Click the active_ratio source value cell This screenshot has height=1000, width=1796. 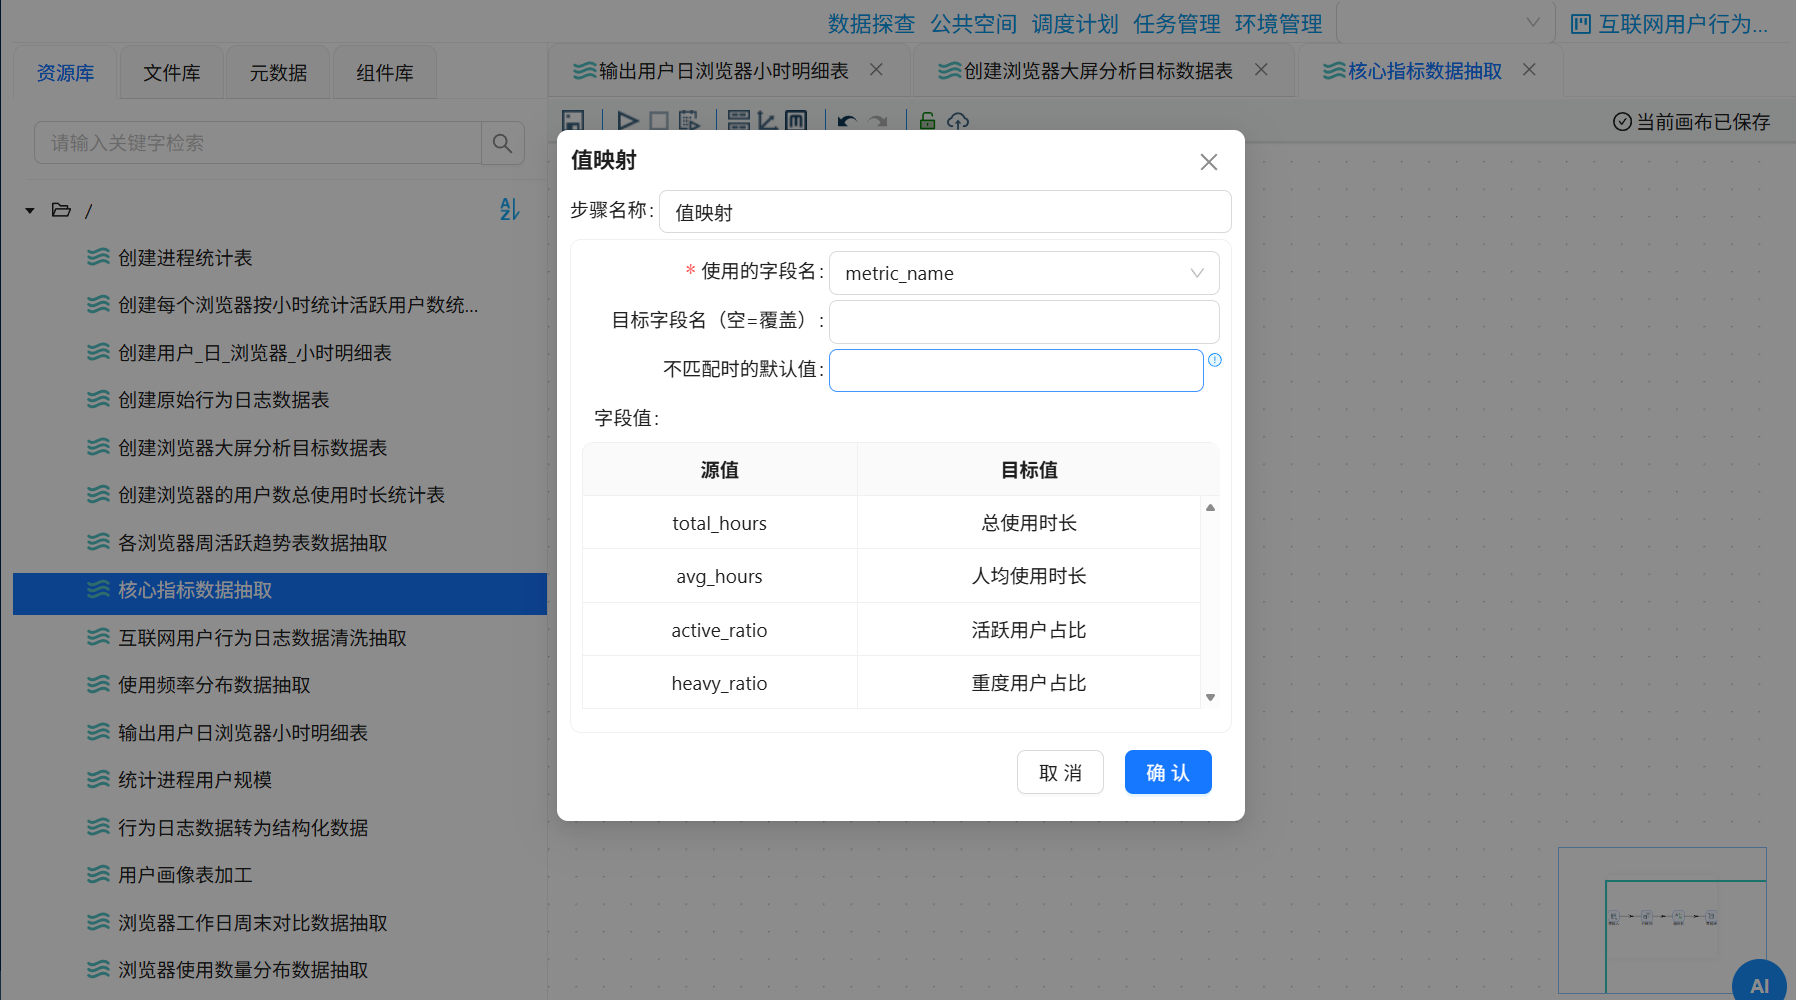[720, 630]
